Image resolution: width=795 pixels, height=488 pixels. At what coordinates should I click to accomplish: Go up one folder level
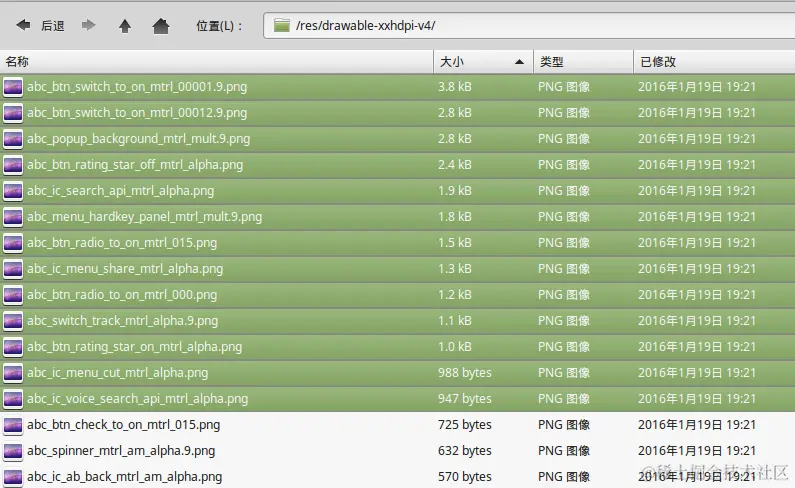(125, 26)
